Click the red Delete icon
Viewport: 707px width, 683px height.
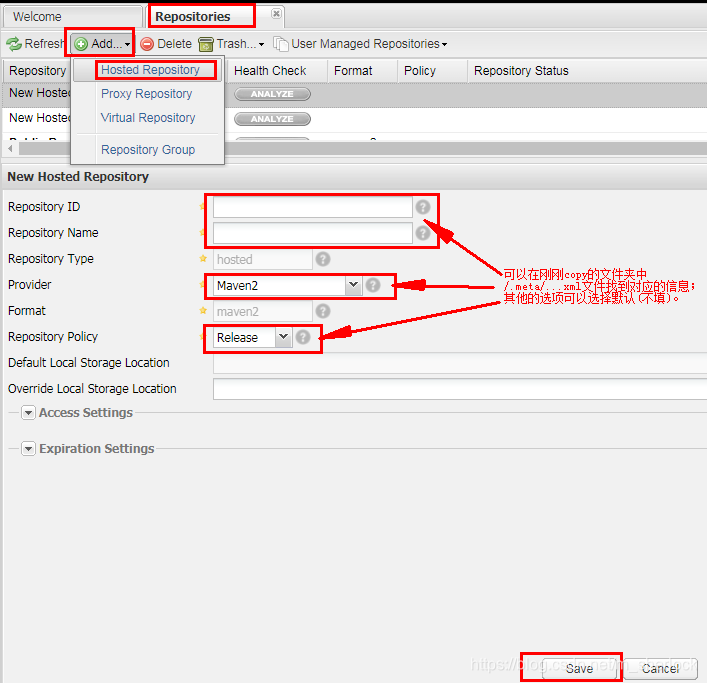pos(147,44)
